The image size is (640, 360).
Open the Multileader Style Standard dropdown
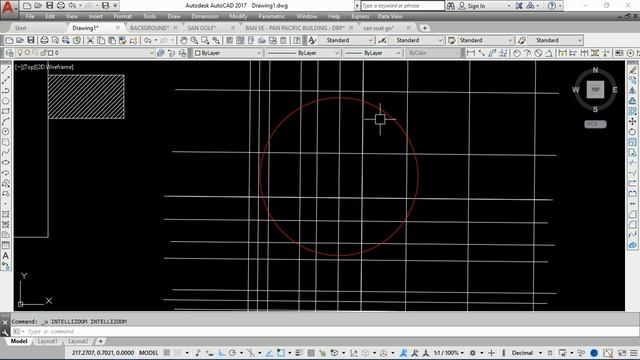point(556,40)
